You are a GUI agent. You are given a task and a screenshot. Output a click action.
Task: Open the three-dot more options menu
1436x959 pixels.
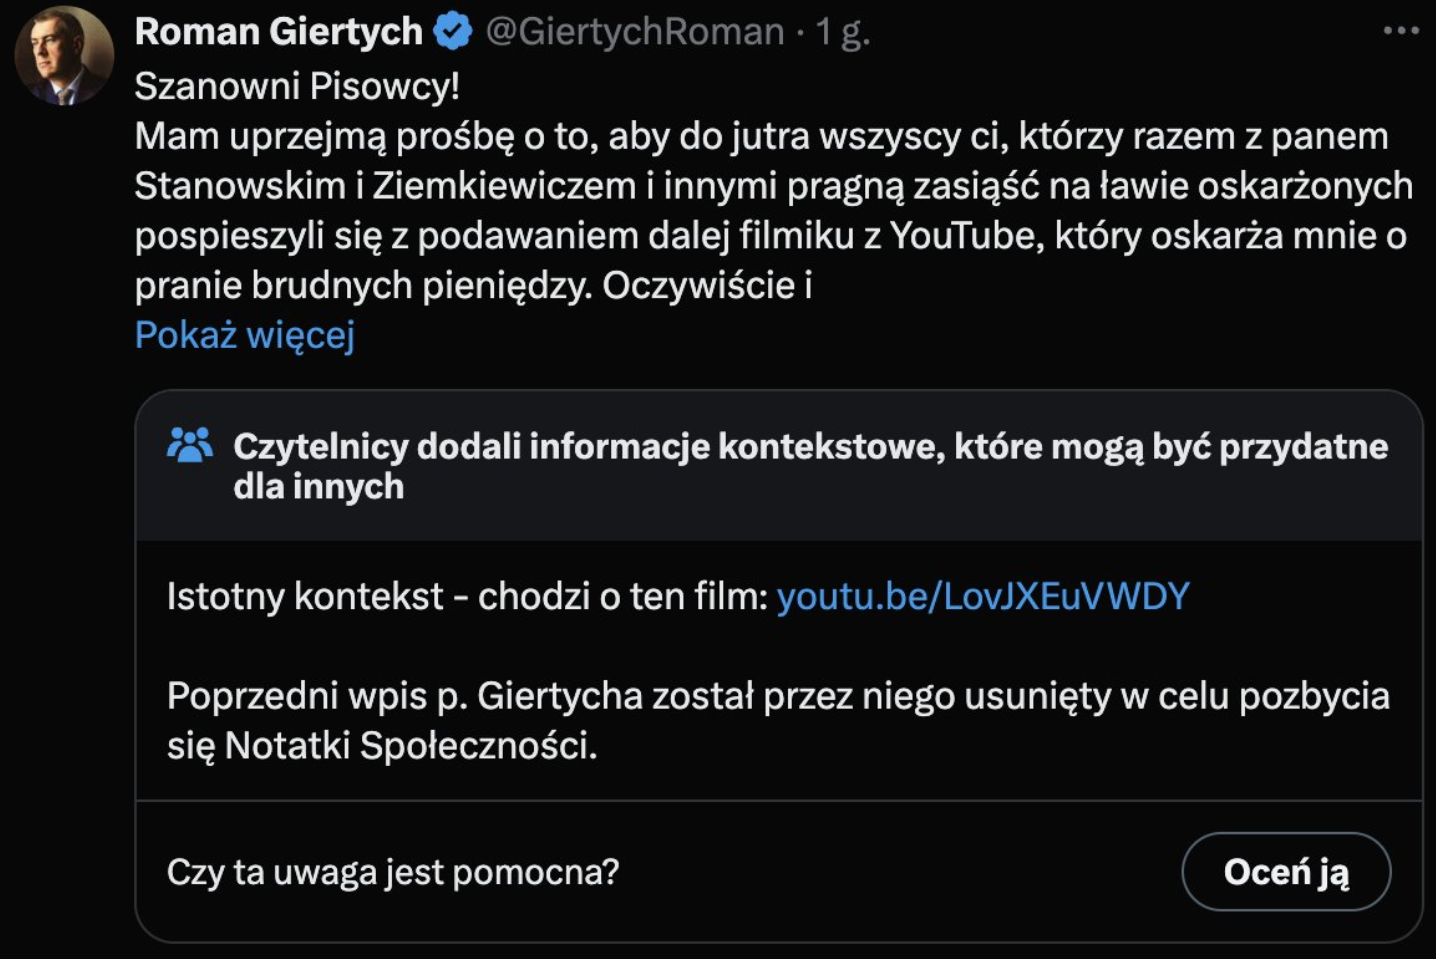tap(1400, 31)
